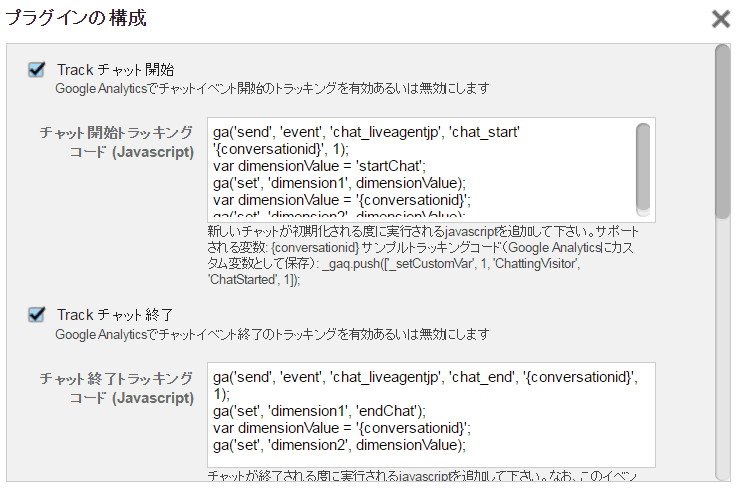Place cursor on the 'chat_end' ga send line
736x490 pixels.
425,385
